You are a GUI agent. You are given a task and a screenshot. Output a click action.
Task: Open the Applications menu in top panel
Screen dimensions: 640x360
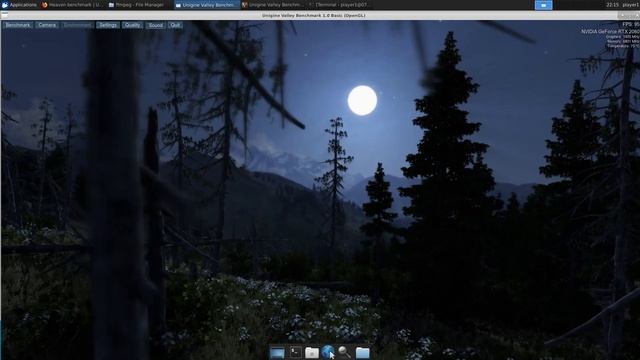pos(19,5)
